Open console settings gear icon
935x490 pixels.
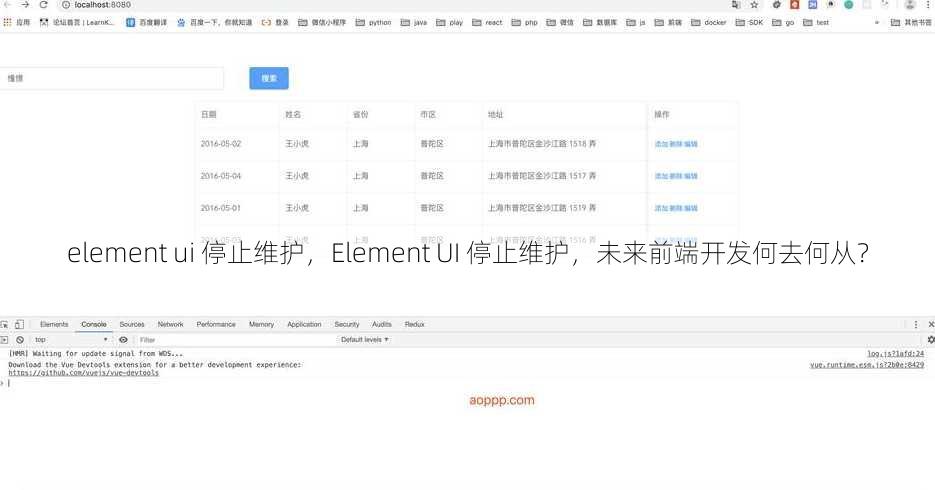pyautogui.click(x=930, y=340)
